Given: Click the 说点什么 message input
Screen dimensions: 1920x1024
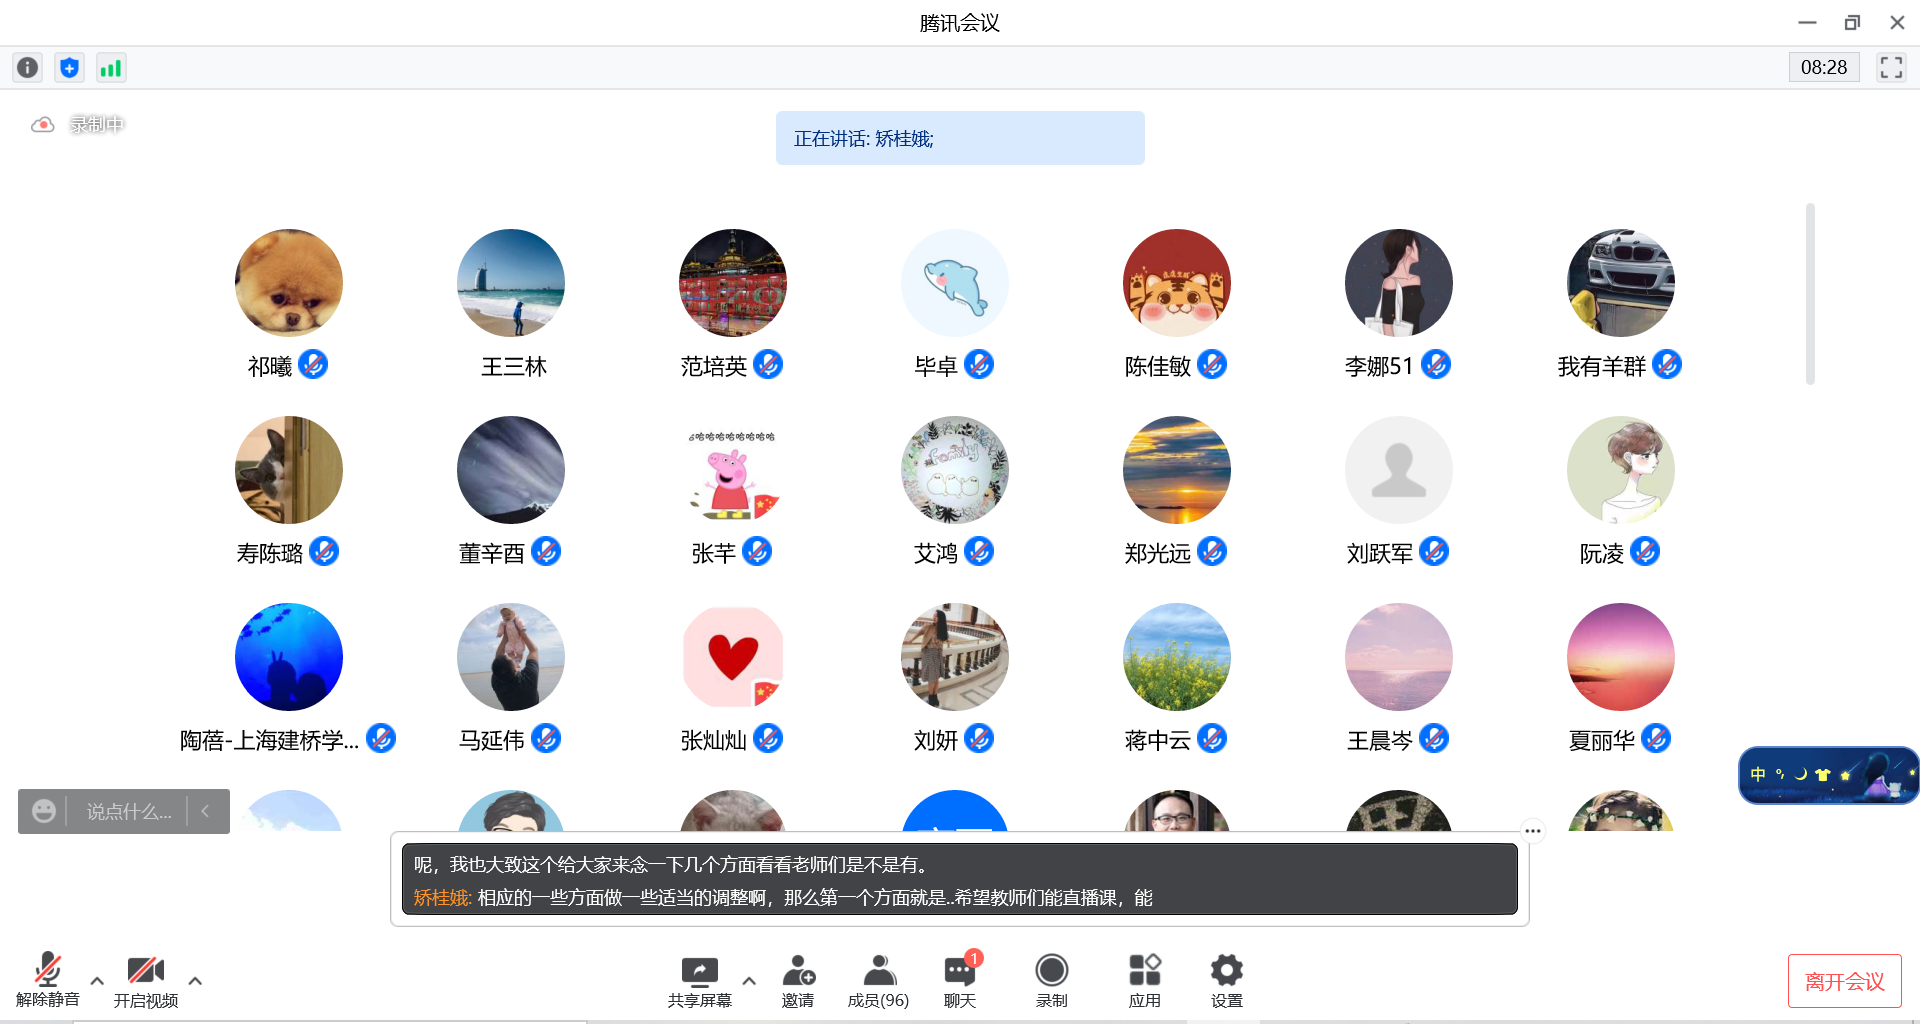Looking at the screenshot, I should tap(128, 812).
